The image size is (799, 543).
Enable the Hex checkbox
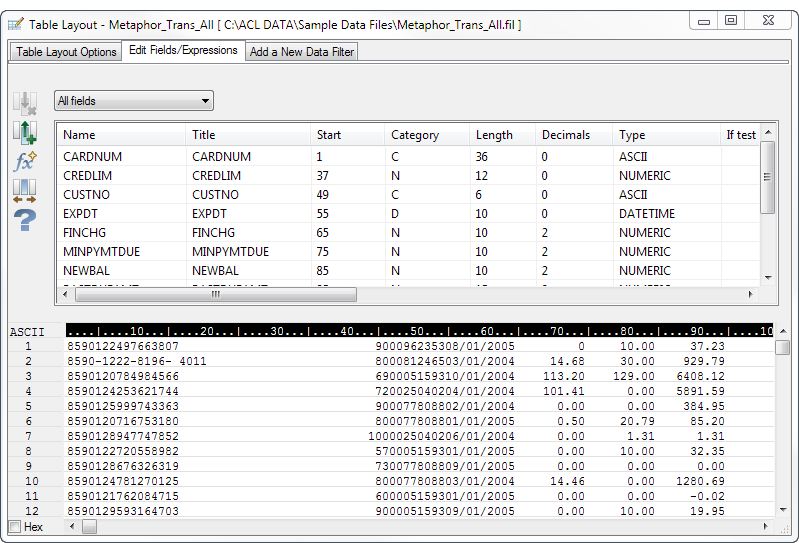[x=14, y=527]
